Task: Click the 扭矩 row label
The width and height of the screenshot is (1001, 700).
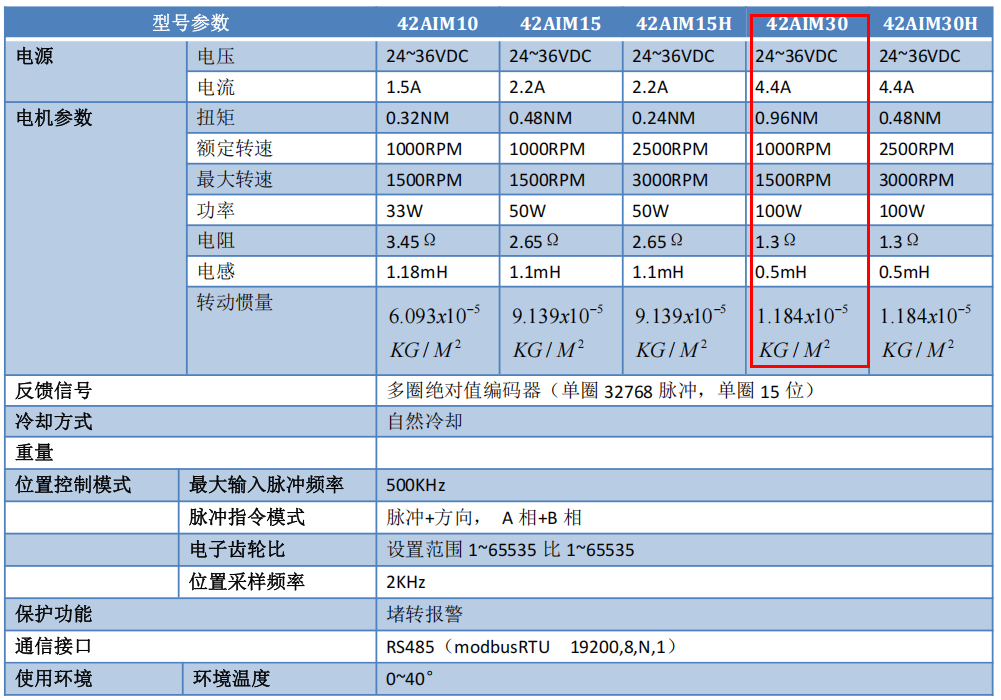Action: coord(216,117)
